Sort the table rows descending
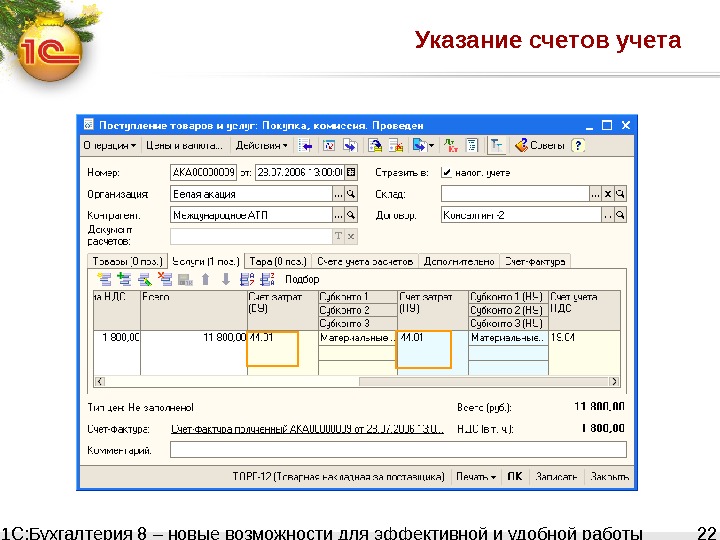 click(x=267, y=279)
